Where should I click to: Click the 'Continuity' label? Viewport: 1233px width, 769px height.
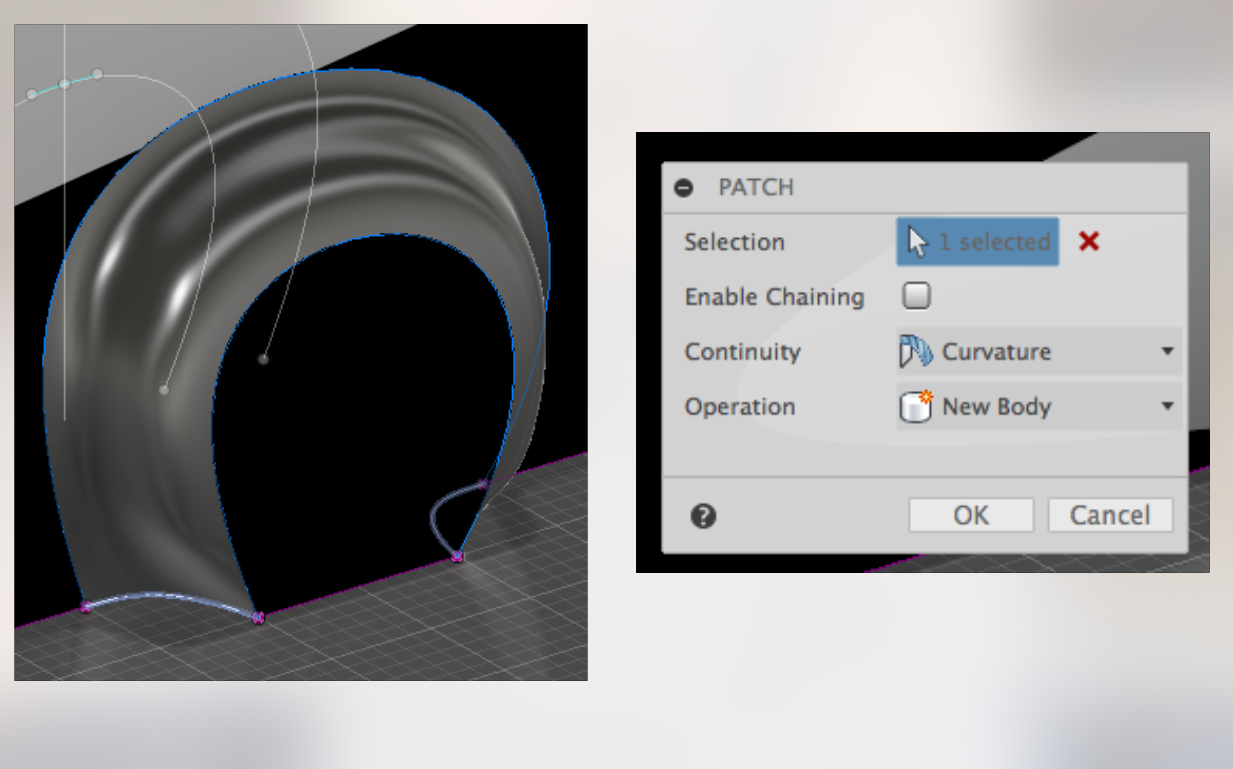(x=743, y=352)
